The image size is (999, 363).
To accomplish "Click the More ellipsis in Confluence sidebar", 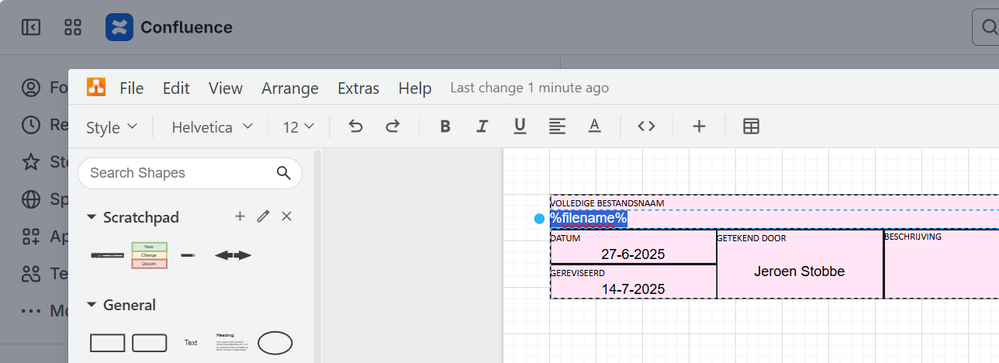I will 31,311.
